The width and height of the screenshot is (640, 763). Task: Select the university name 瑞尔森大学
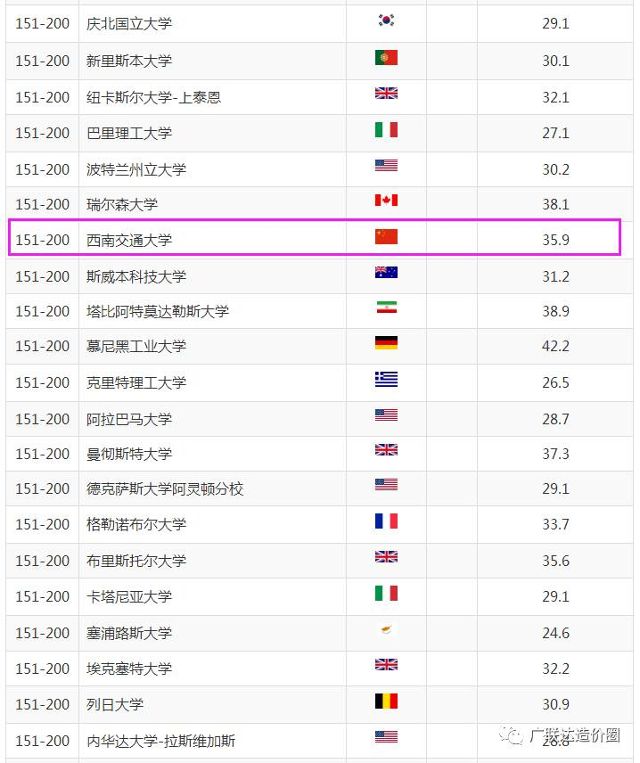pos(122,204)
